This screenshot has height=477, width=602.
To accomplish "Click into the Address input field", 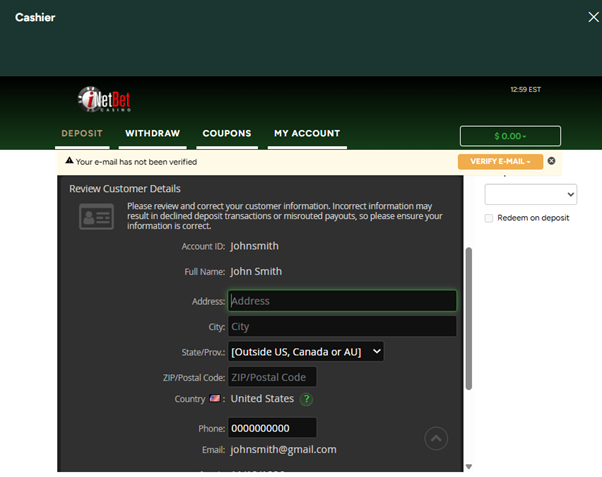I will click(342, 300).
